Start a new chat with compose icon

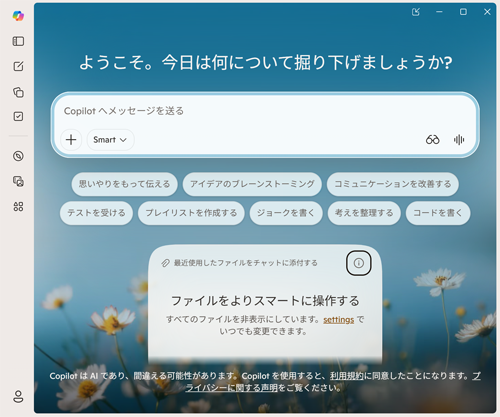[x=18, y=66]
